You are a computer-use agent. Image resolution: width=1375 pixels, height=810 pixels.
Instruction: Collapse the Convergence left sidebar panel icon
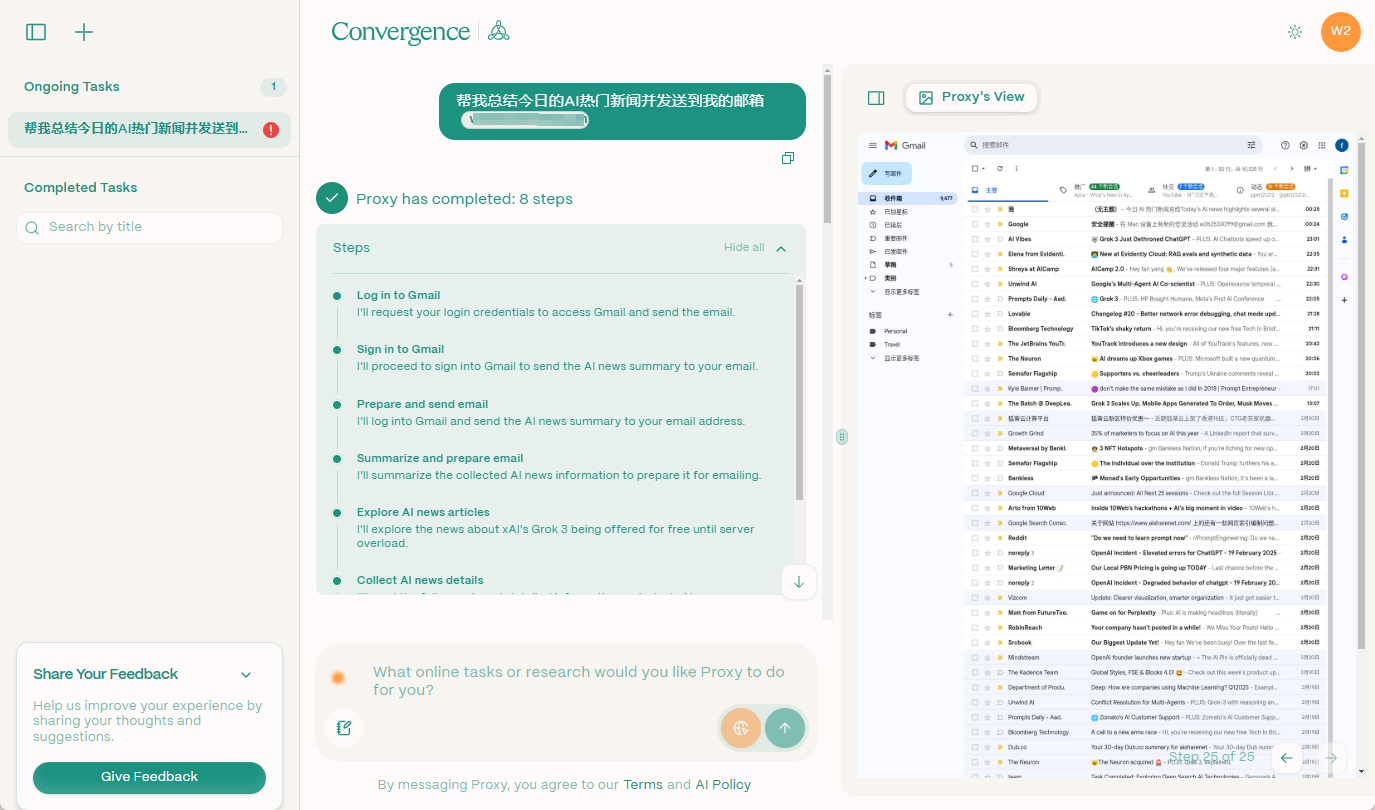(x=36, y=32)
